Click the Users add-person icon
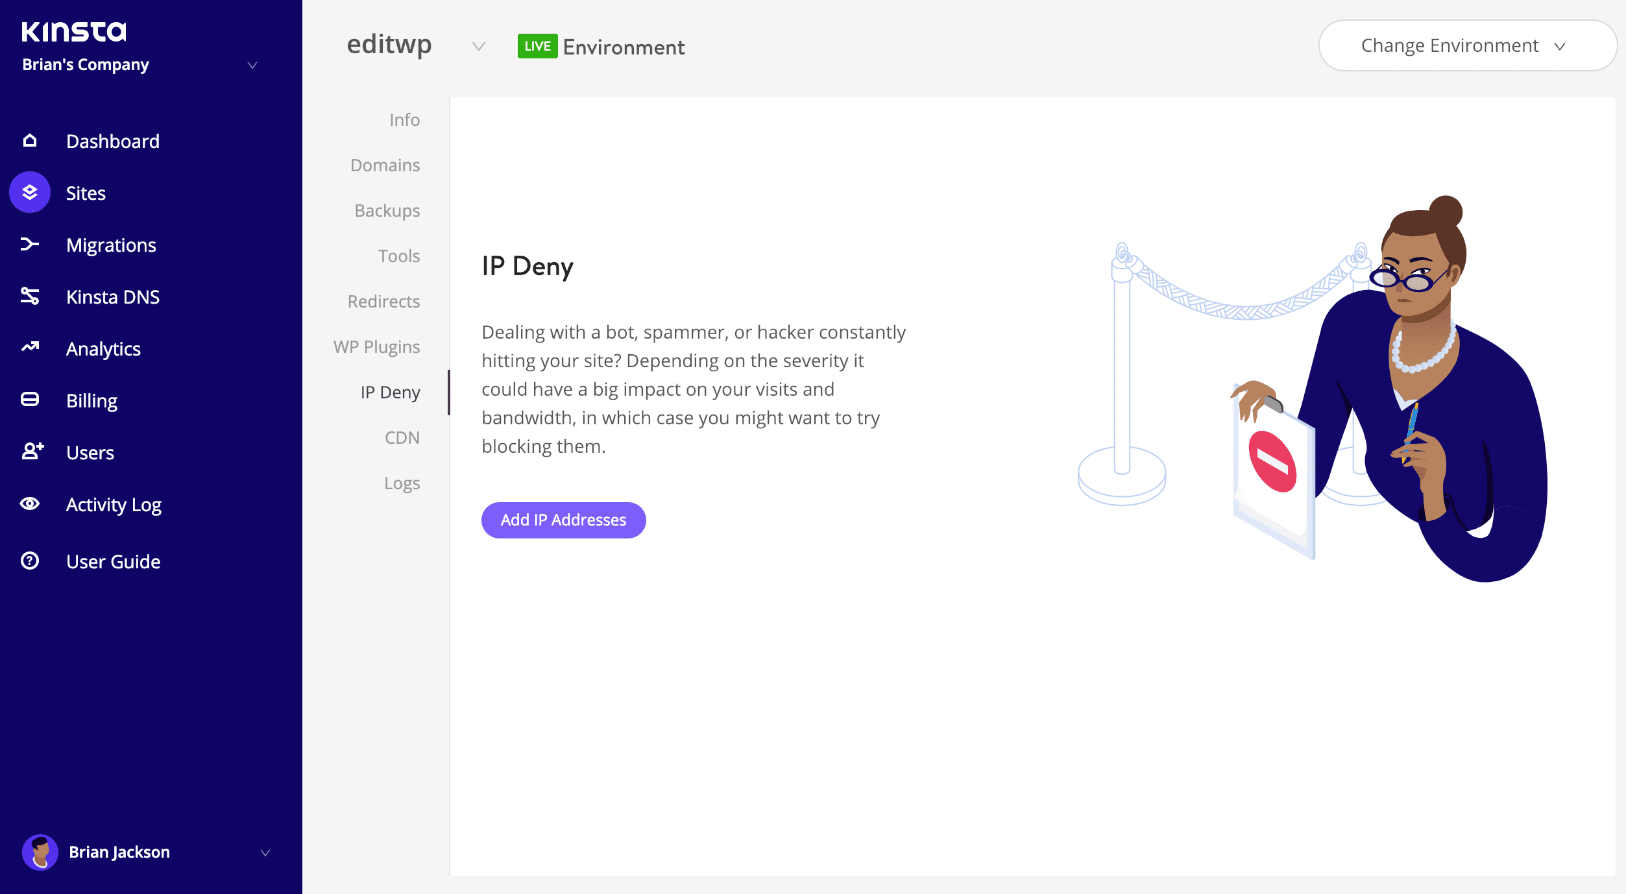This screenshot has width=1626, height=894. coord(32,451)
